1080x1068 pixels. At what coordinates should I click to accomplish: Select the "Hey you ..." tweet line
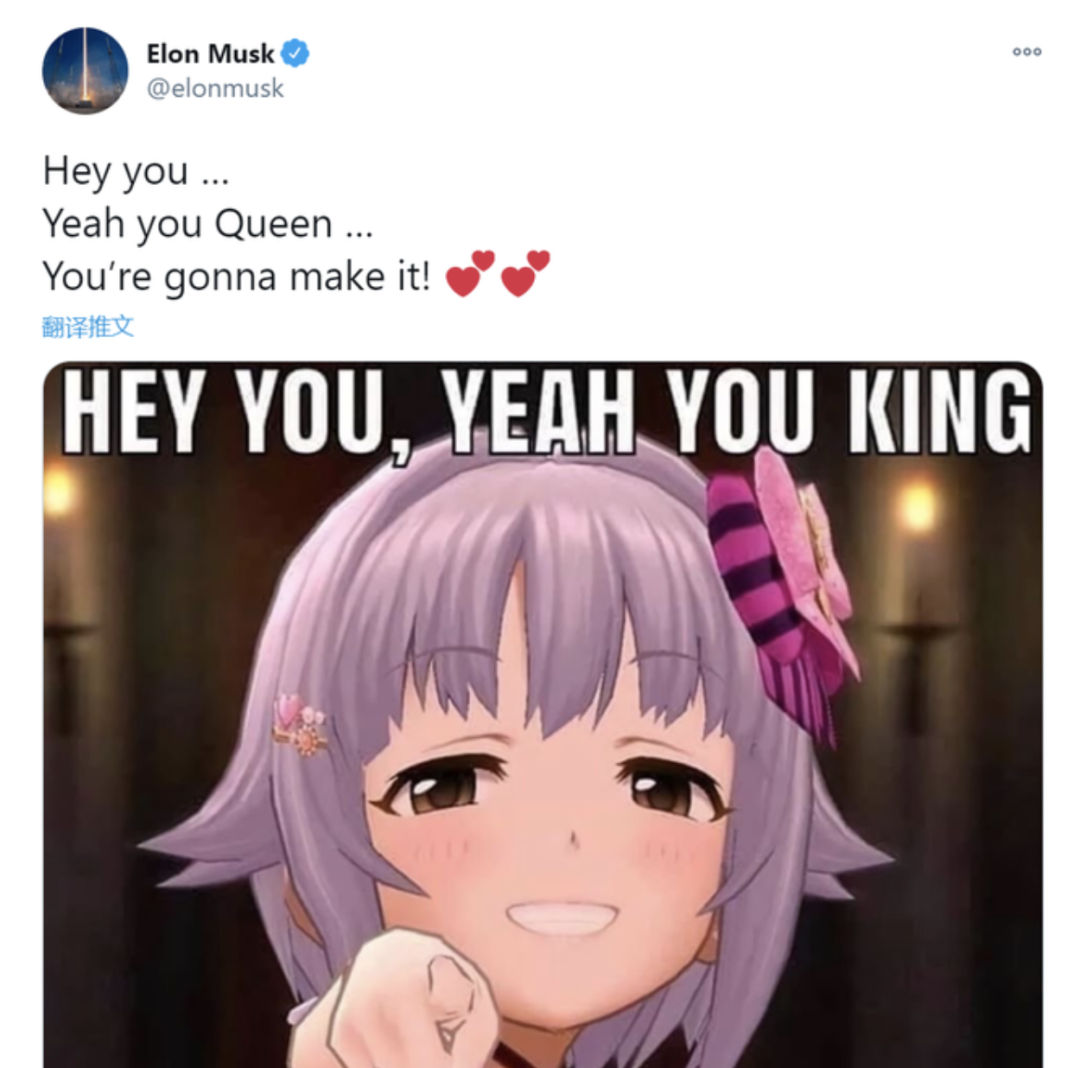click(x=136, y=171)
